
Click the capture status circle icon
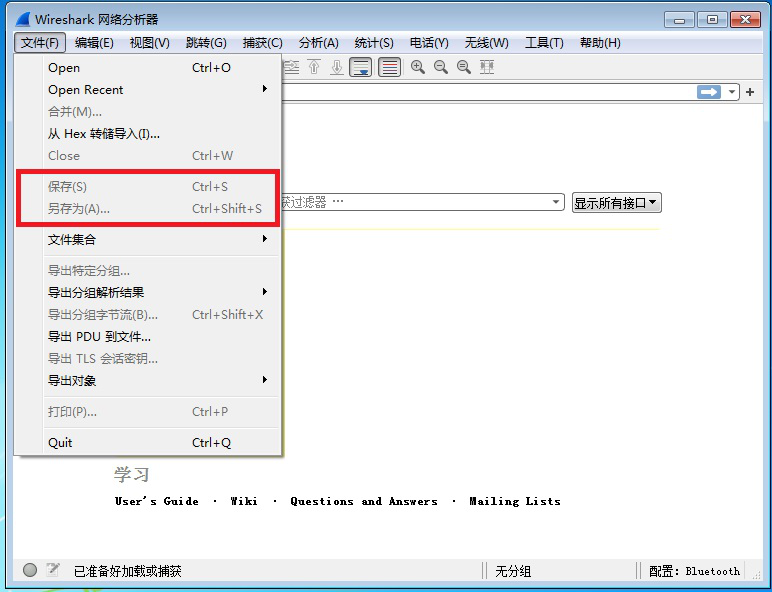(30, 570)
